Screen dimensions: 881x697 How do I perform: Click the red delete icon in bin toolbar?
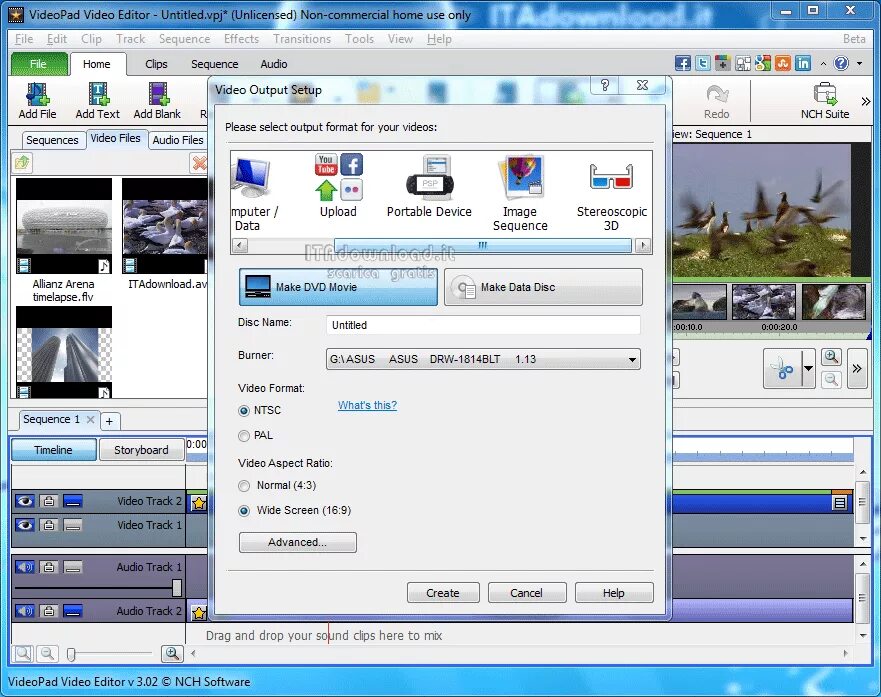coord(199,163)
